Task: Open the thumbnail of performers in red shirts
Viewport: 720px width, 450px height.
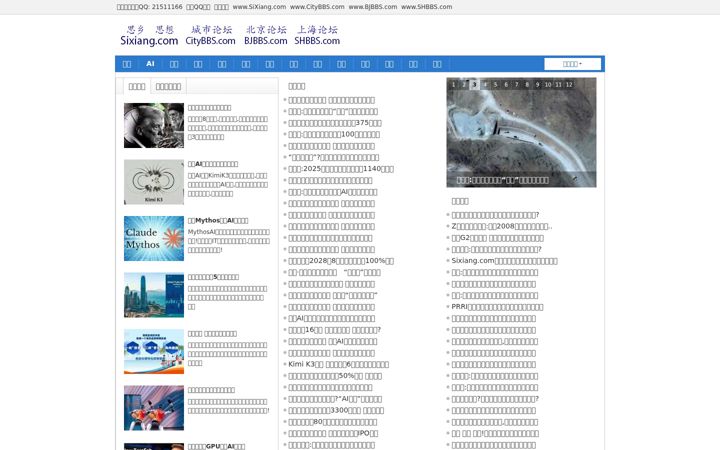Action: point(154,408)
